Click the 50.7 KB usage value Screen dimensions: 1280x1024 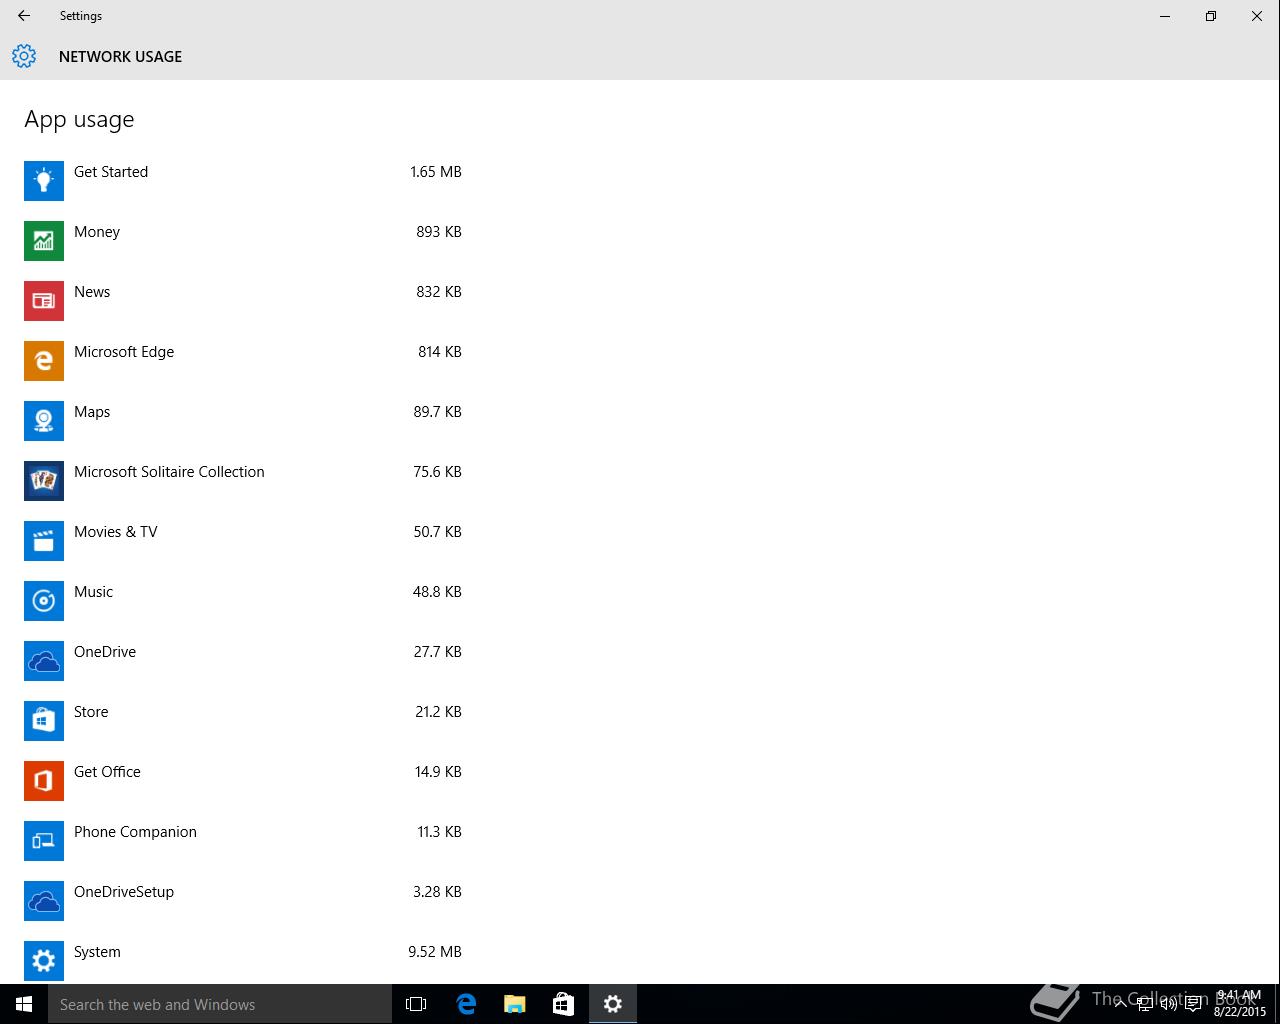[438, 532]
